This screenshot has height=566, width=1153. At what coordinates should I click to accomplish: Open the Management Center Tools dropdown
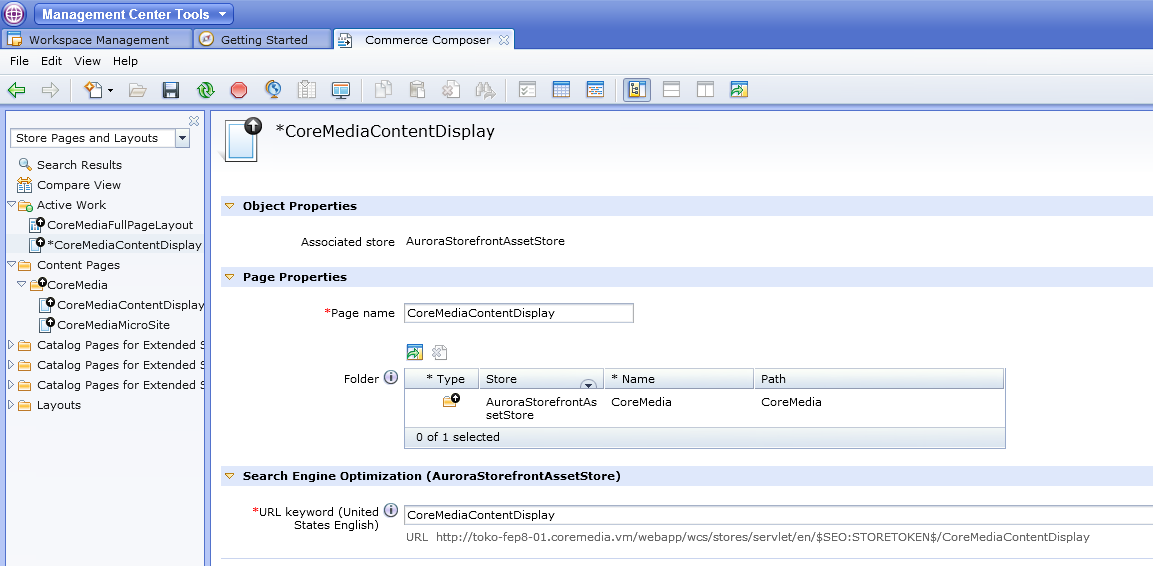point(134,14)
